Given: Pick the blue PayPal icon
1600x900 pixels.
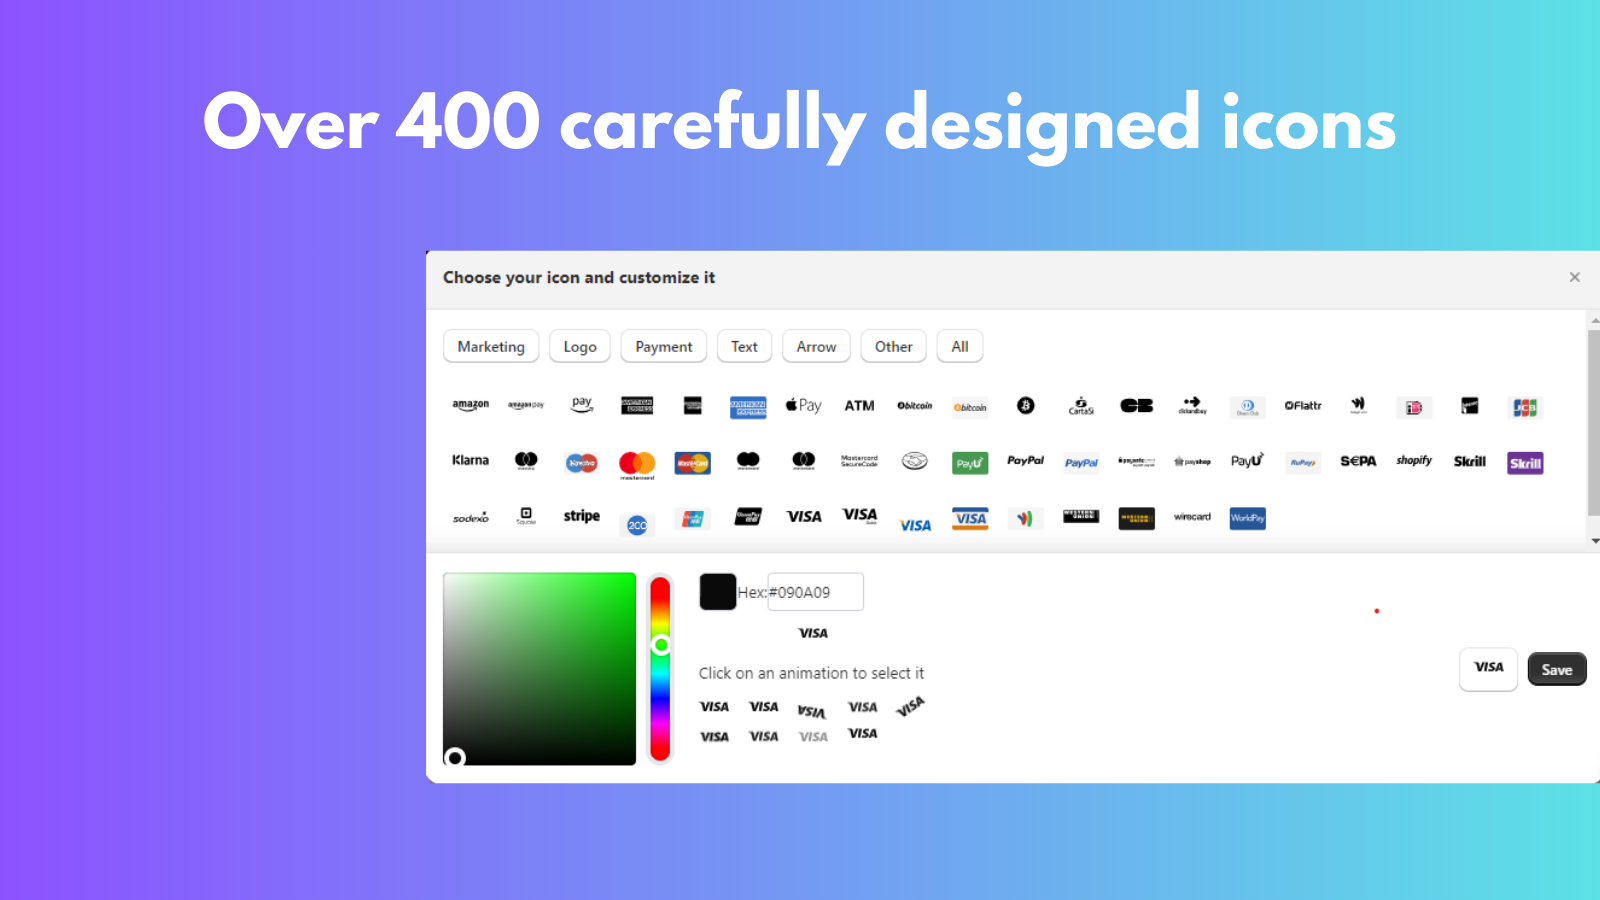Looking at the screenshot, I should 1080,462.
